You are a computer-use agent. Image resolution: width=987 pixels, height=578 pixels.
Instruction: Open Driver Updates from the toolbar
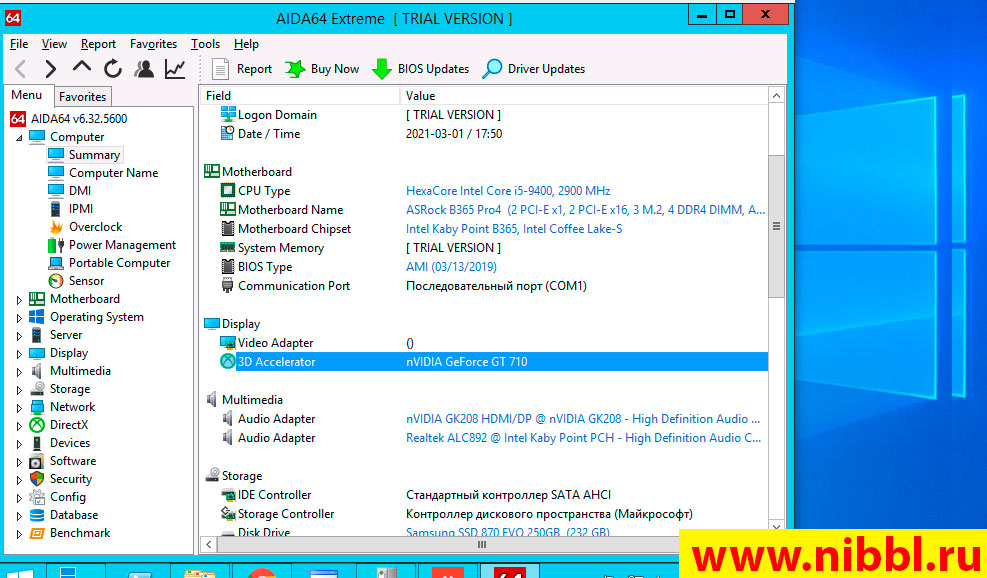pyautogui.click(x=534, y=69)
